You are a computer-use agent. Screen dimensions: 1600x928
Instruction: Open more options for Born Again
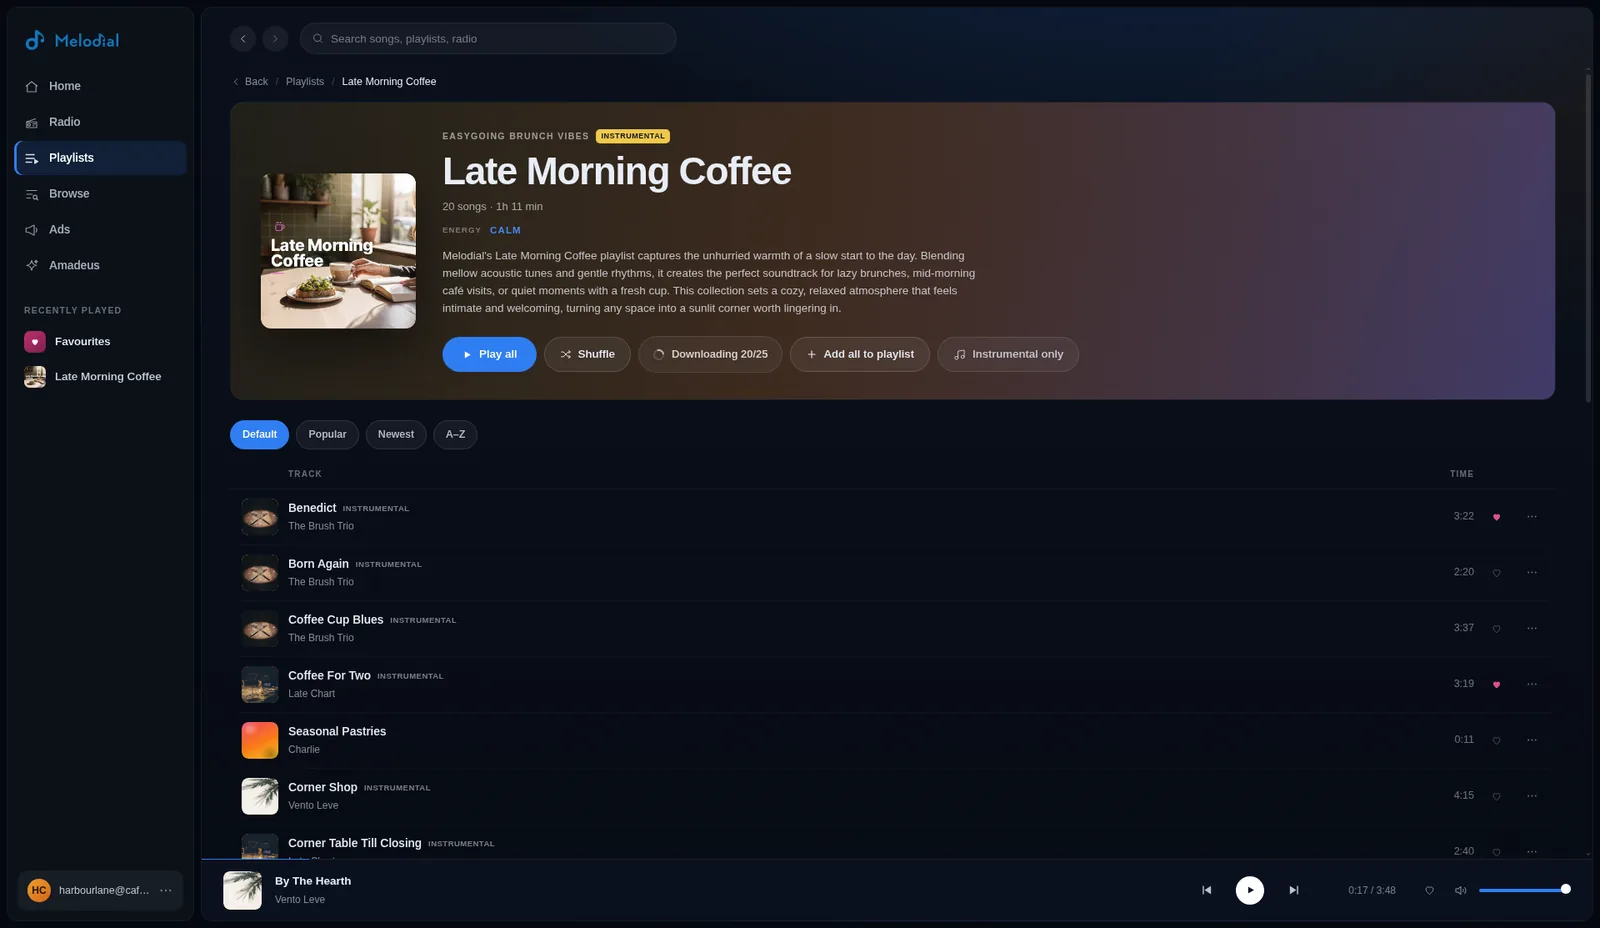(1532, 573)
